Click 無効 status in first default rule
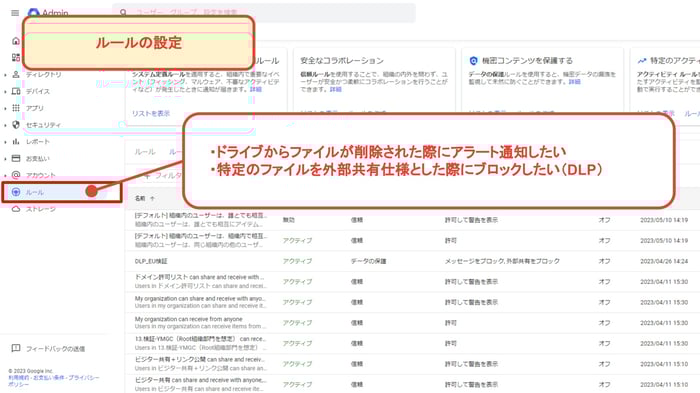700x393 pixels. click(289, 220)
